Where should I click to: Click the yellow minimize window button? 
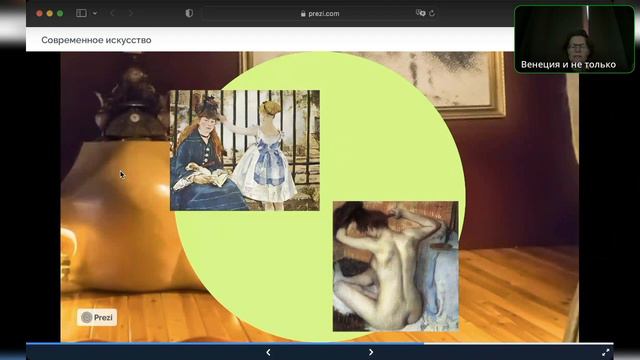50,13
